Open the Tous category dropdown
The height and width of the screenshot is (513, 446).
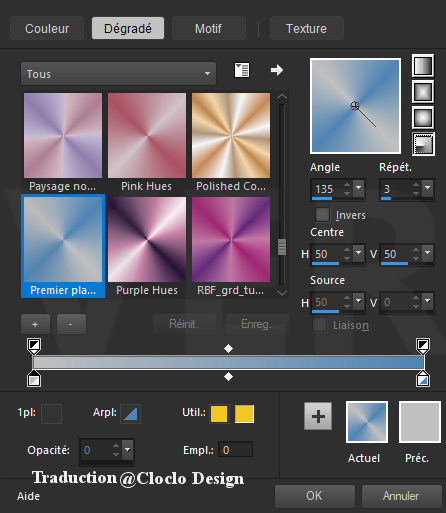click(118, 73)
